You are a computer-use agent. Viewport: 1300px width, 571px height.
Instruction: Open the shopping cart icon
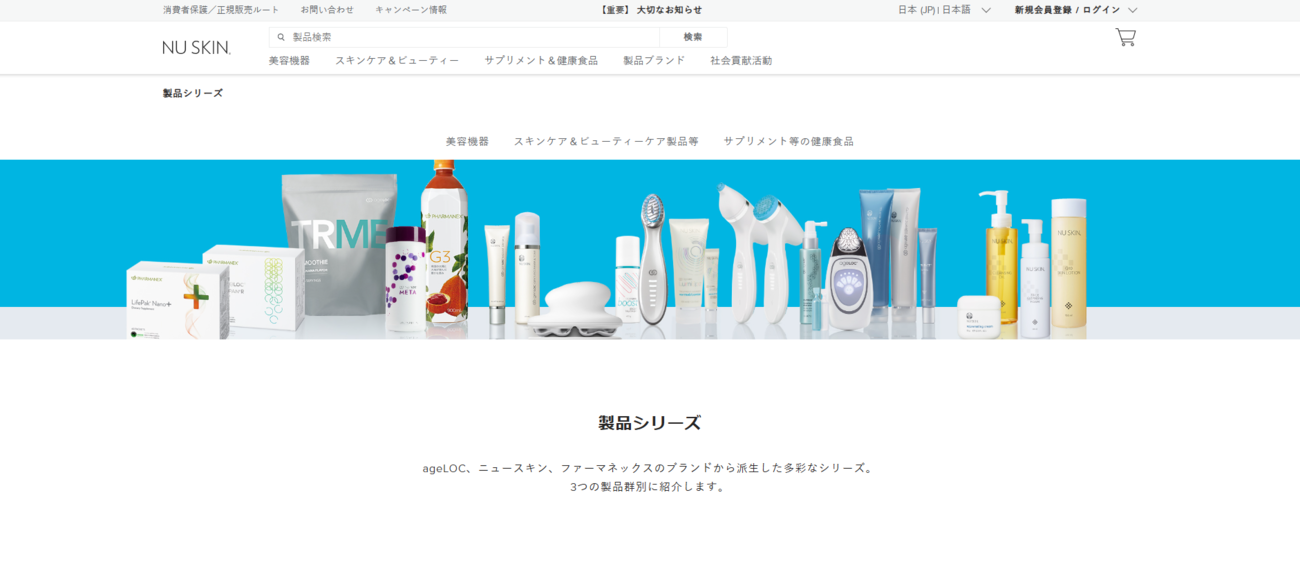click(x=1125, y=37)
